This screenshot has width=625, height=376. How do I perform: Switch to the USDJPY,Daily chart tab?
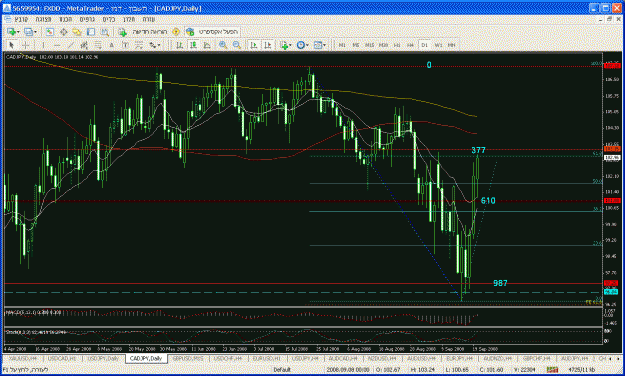click(x=103, y=359)
